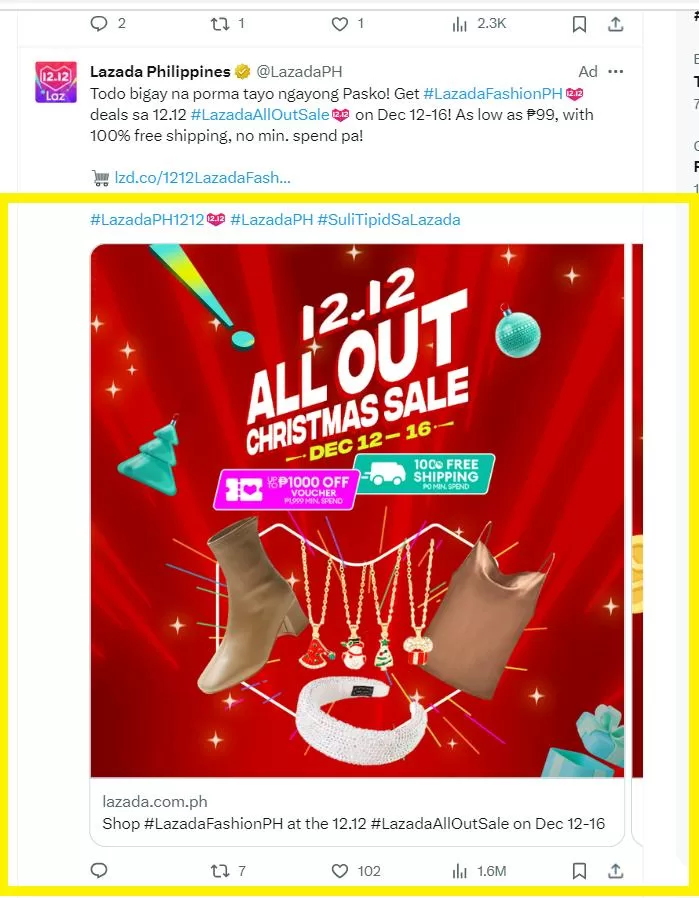Retweet the Lazada ad with 7 reposts

tap(220, 871)
